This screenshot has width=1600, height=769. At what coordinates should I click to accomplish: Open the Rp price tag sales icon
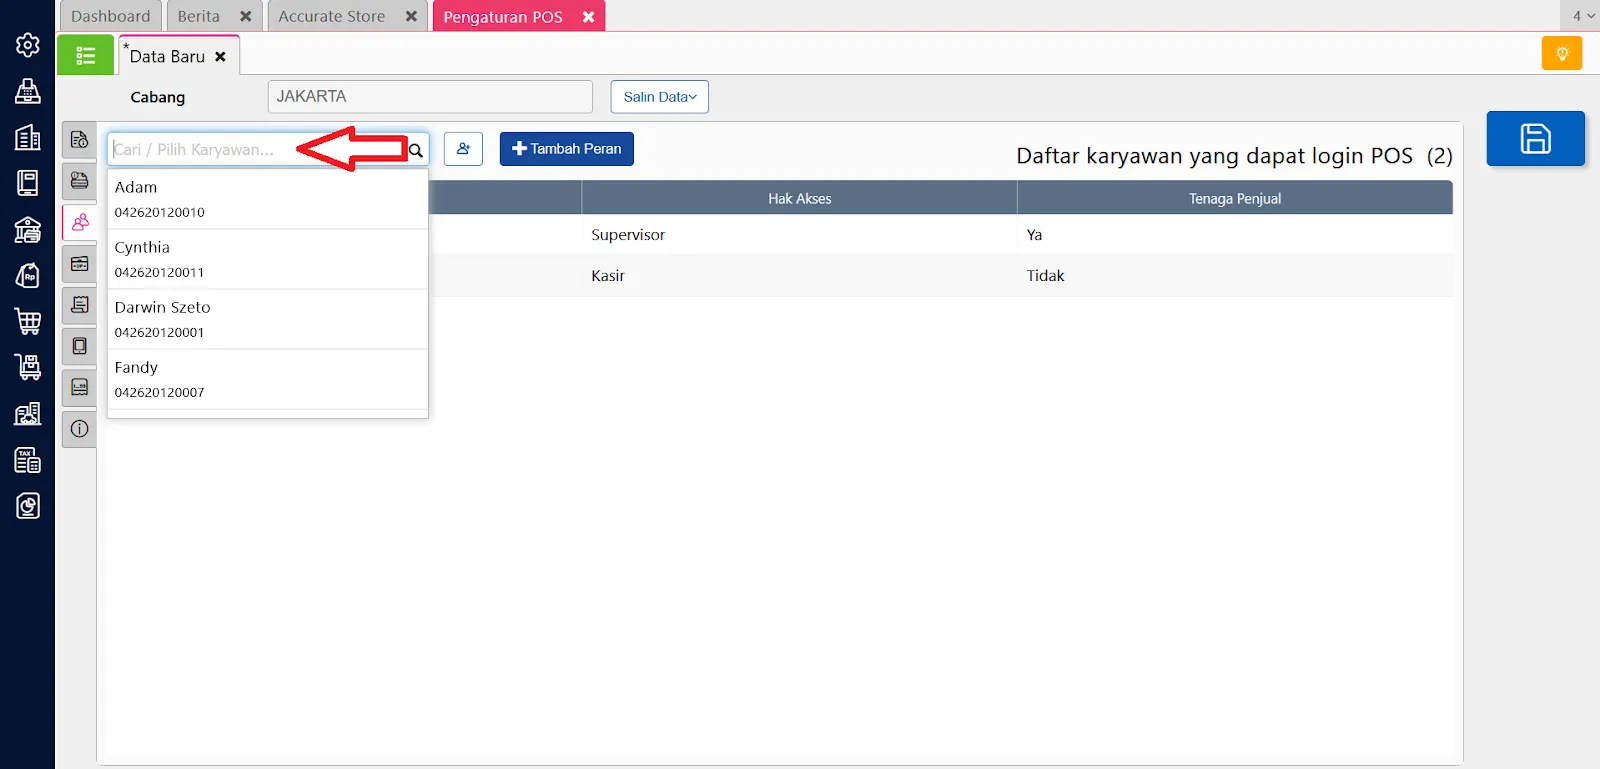[x=28, y=275]
